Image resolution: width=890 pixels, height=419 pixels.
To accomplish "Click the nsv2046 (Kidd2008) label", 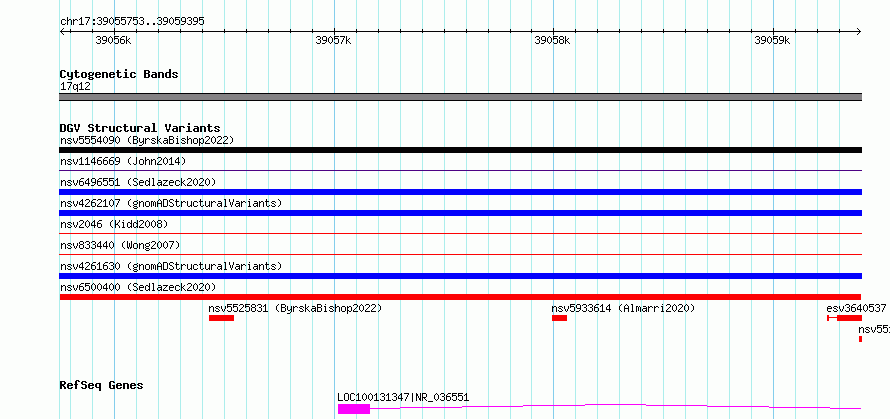I will pos(114,224).
